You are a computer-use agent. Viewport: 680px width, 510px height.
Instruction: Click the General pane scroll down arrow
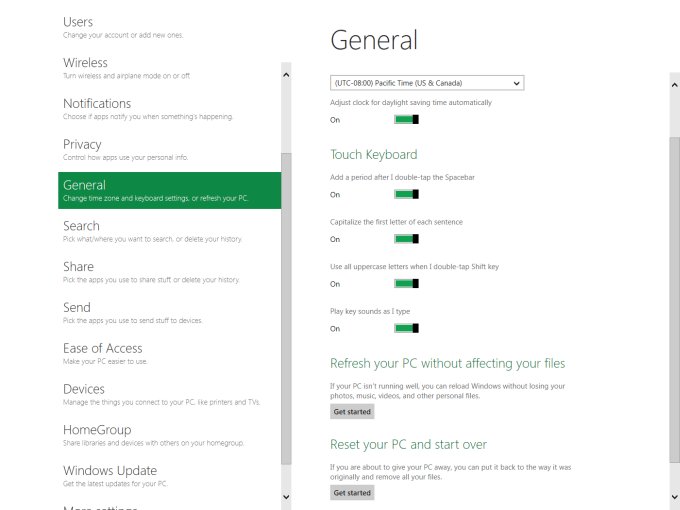click(674, 497)
